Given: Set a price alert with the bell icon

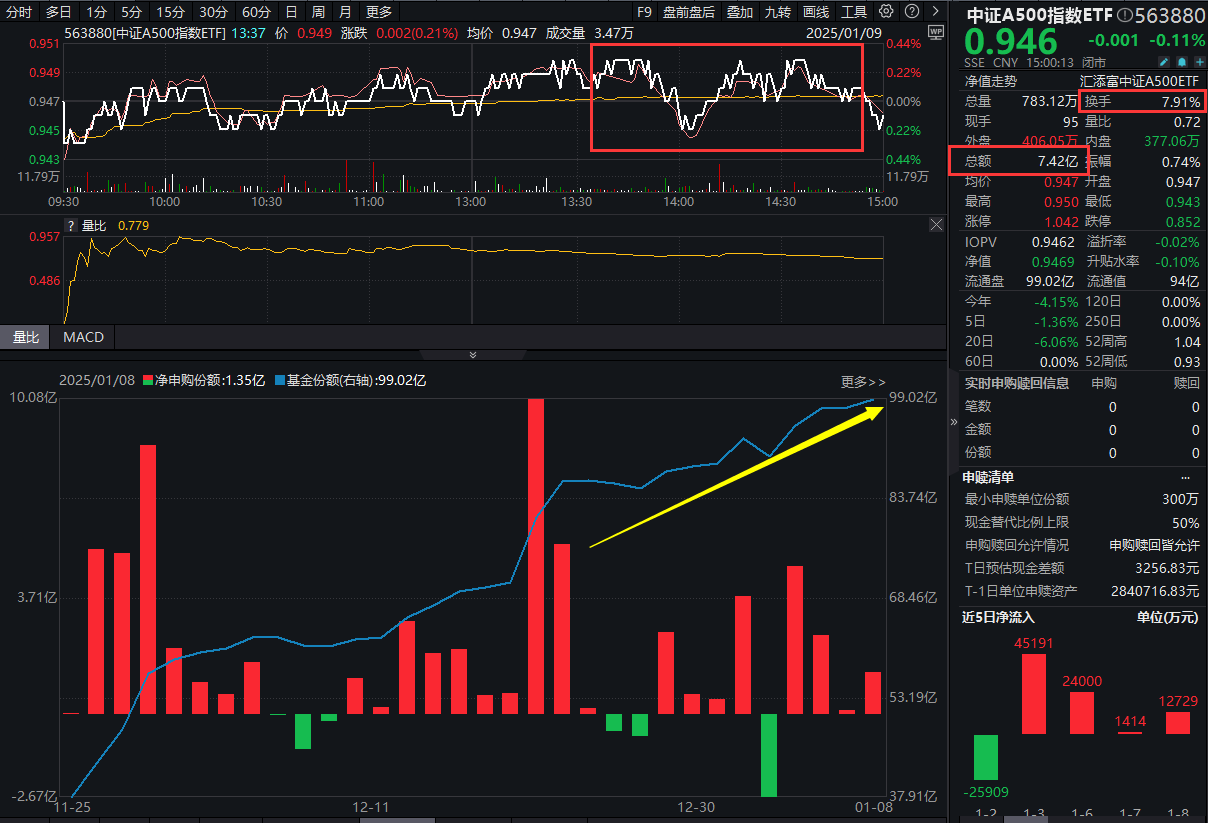Looking at the screenshot, I should coord(1181,61).
